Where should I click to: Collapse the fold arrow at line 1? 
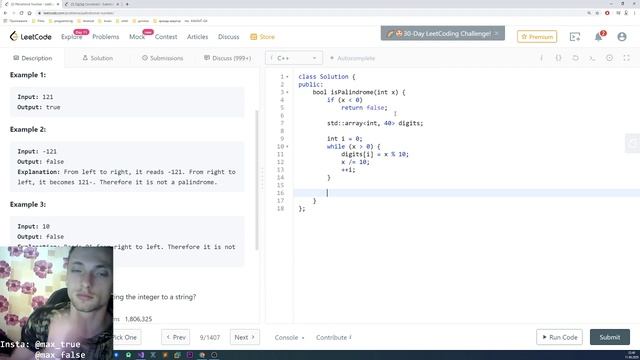point(287,77)
